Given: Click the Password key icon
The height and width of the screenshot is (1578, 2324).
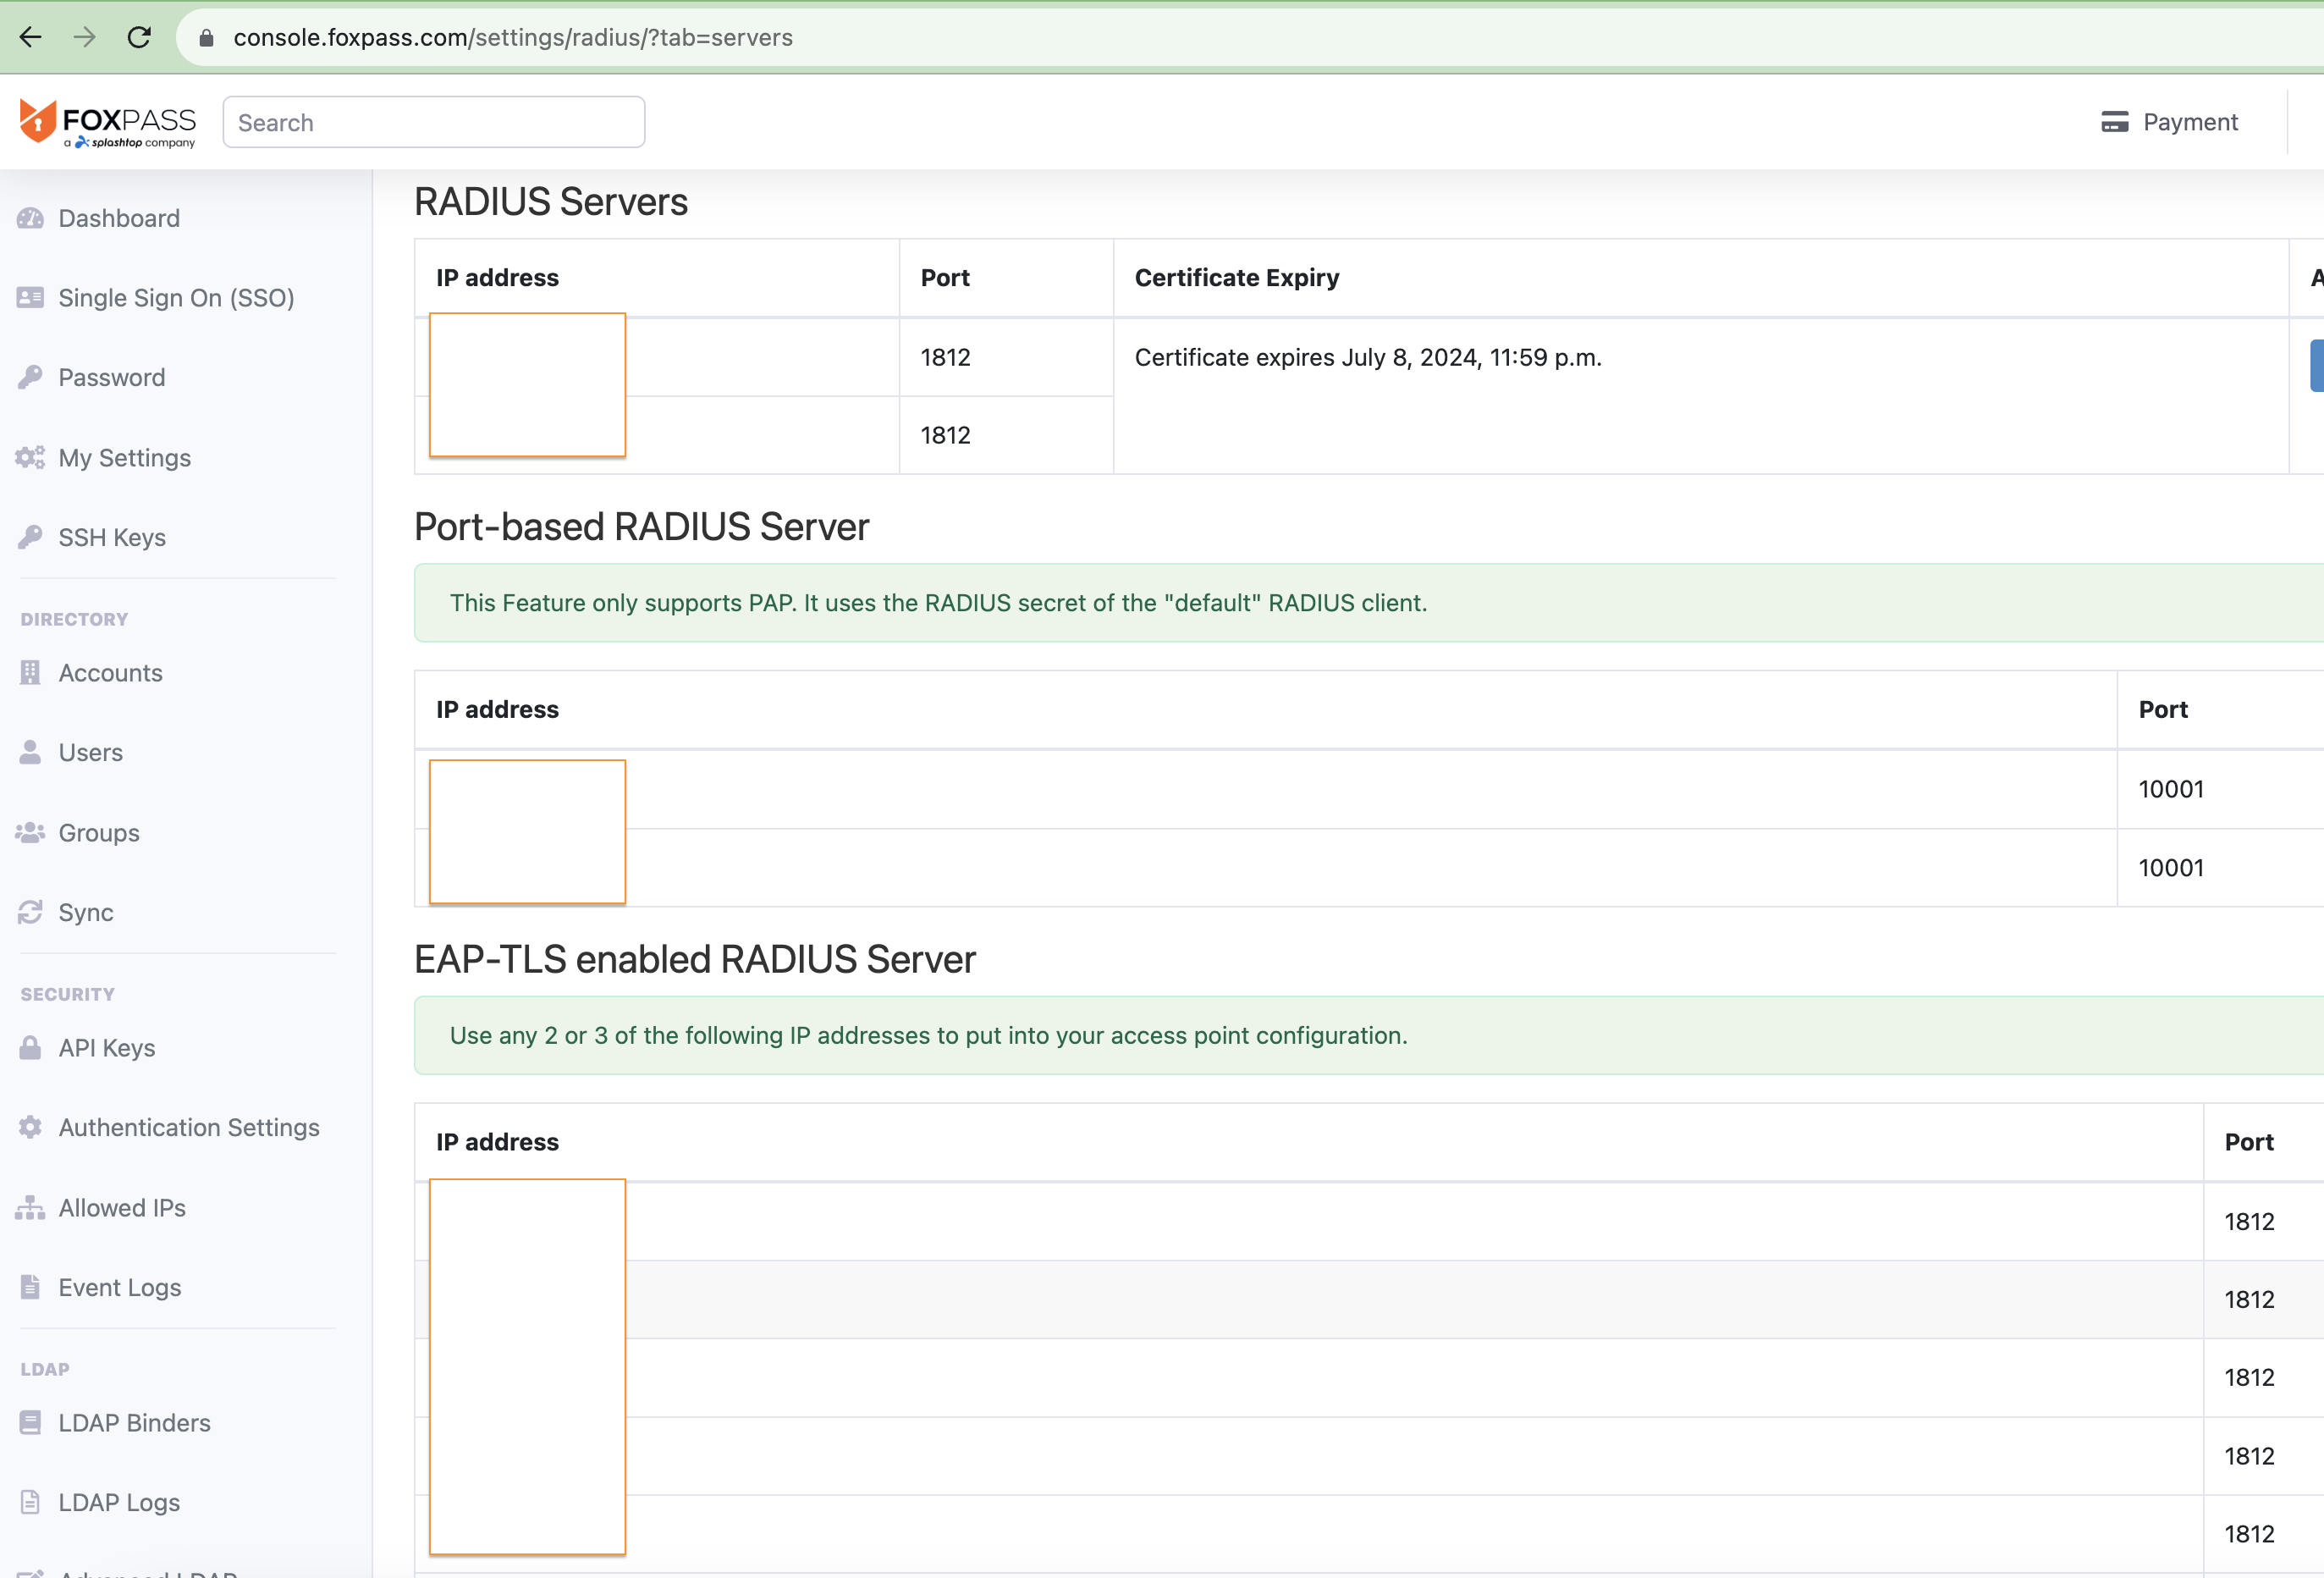Looking at the screenshot, I should pyautogui.click(x=30, y=377).
